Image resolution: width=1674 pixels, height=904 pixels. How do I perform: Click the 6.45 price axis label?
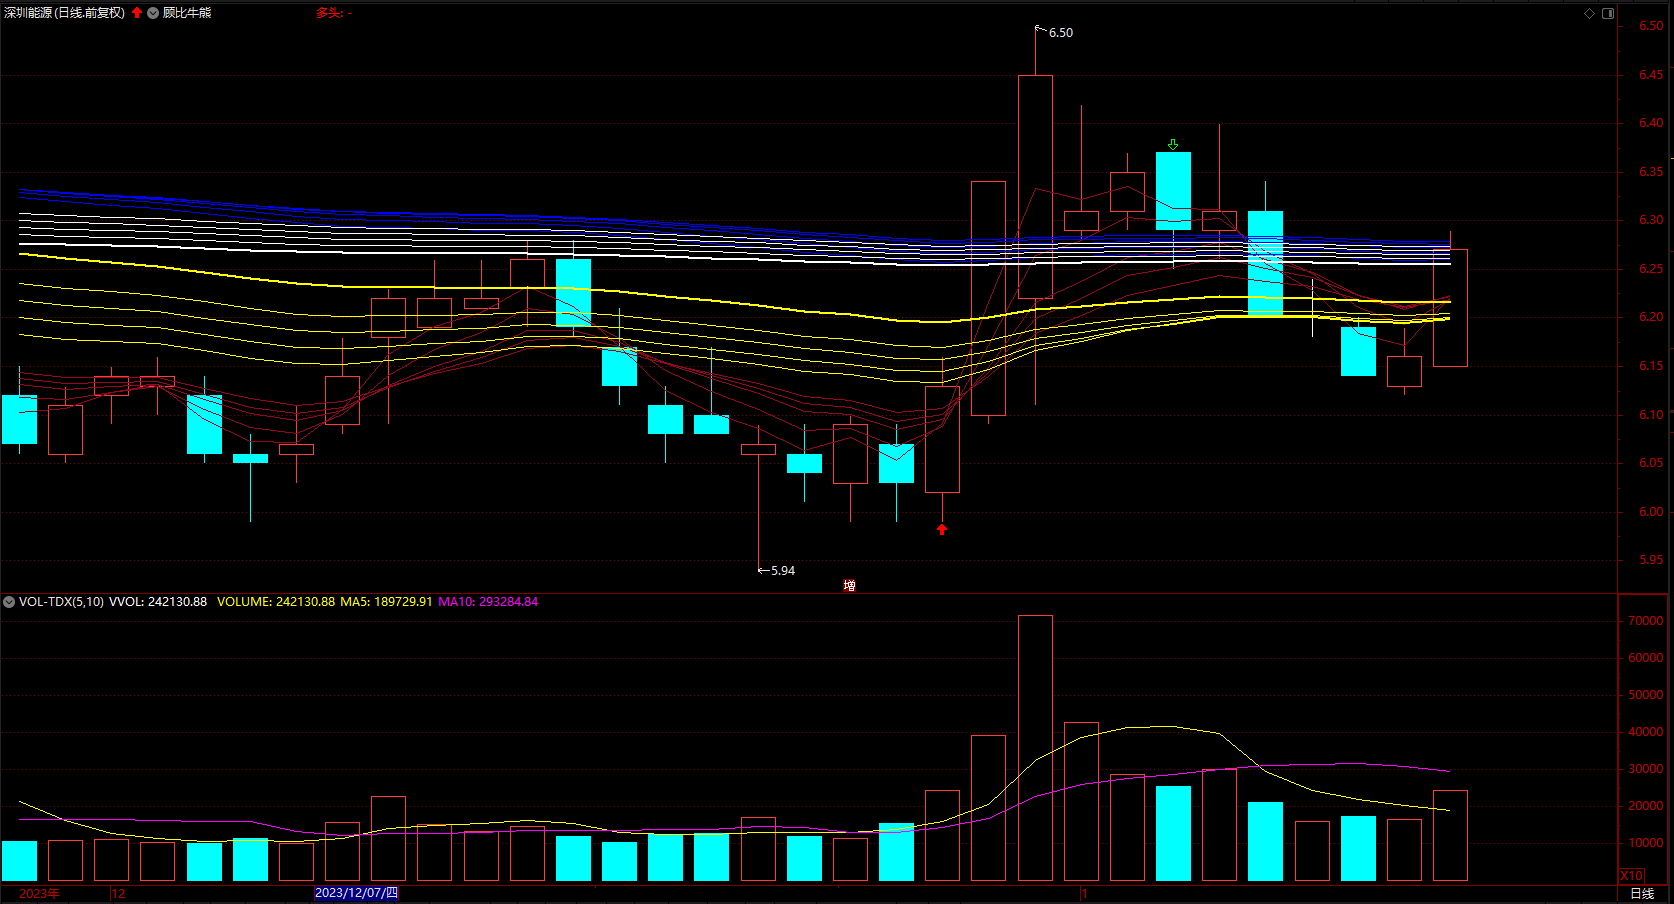click(x=1651, y=75)
